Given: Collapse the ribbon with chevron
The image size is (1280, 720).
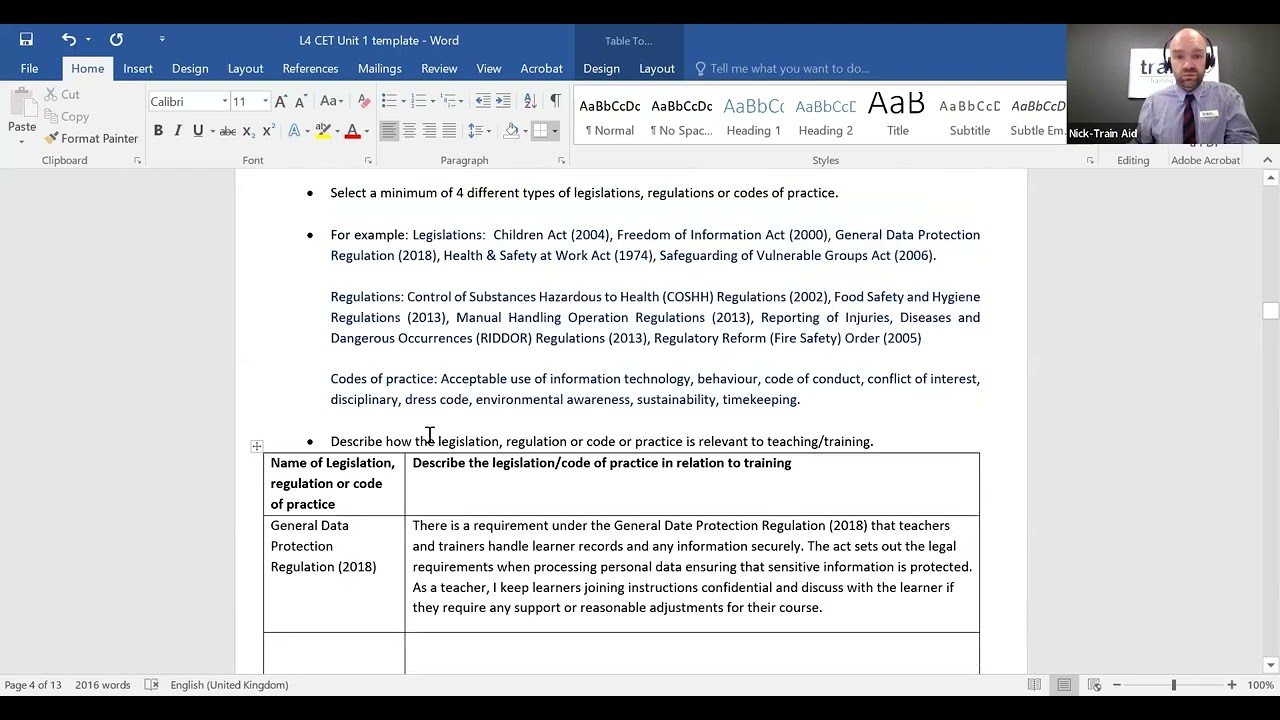Looking at the screenshot, I should point(1267,160).
